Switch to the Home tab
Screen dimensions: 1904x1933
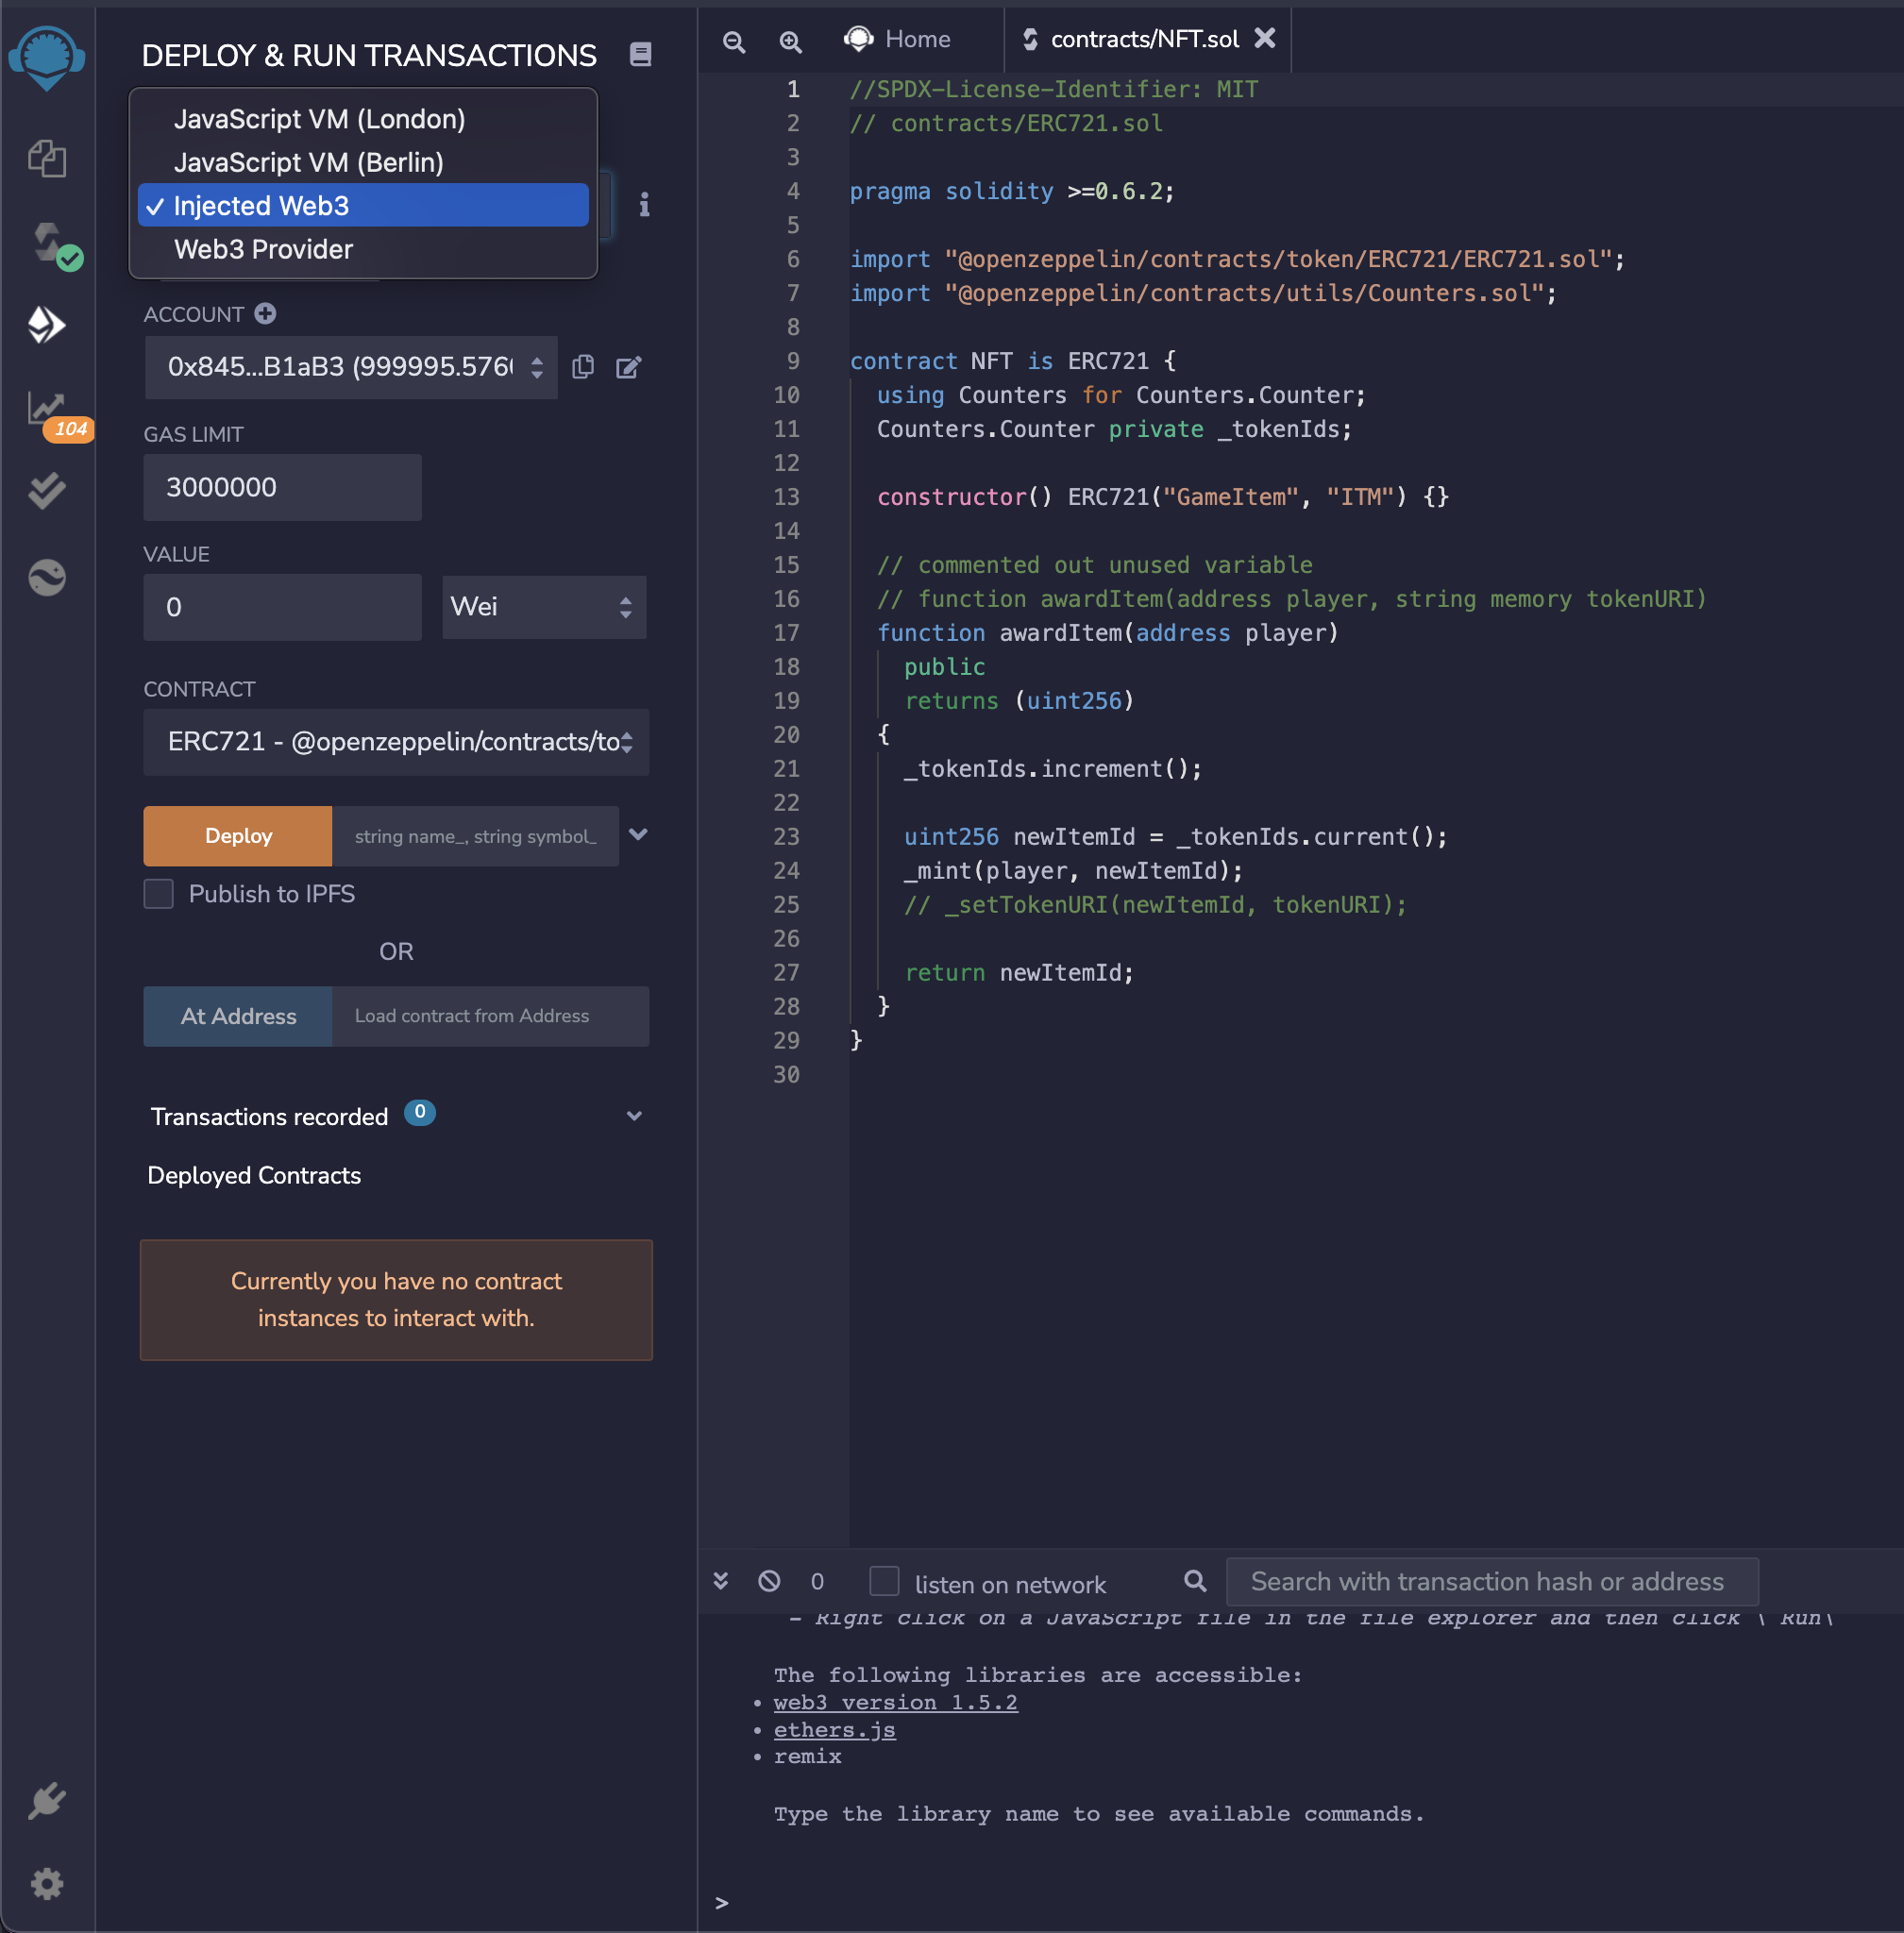click(898, 39)
